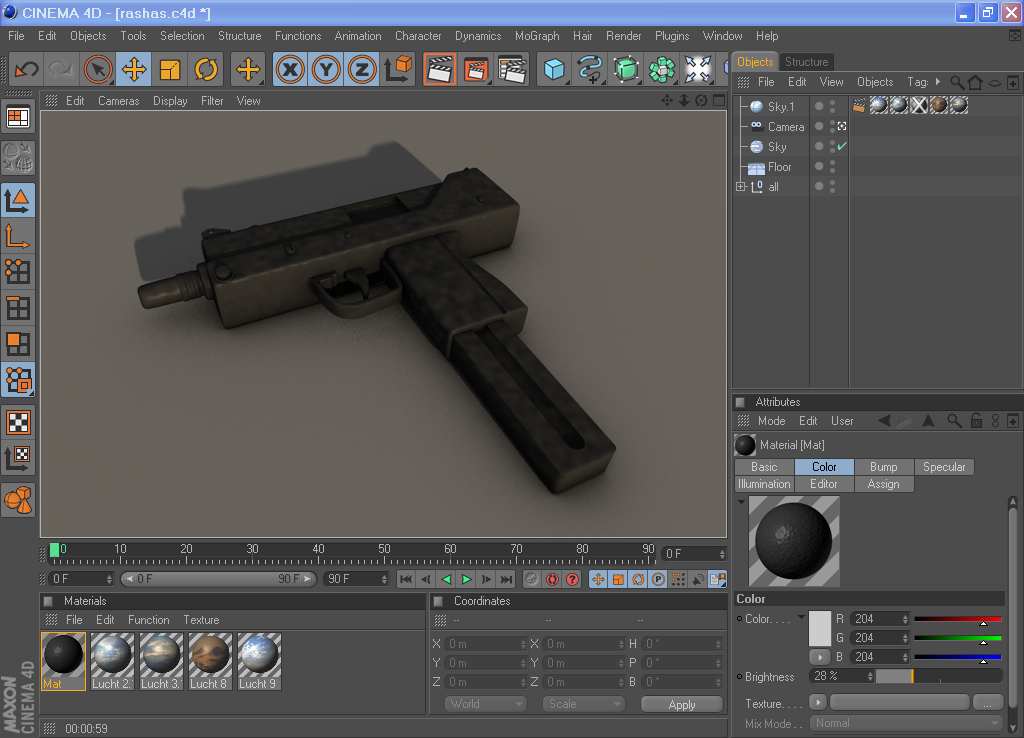Open the Render menu in the main menu bar
1024x738 pixels.
coord(624,36)
